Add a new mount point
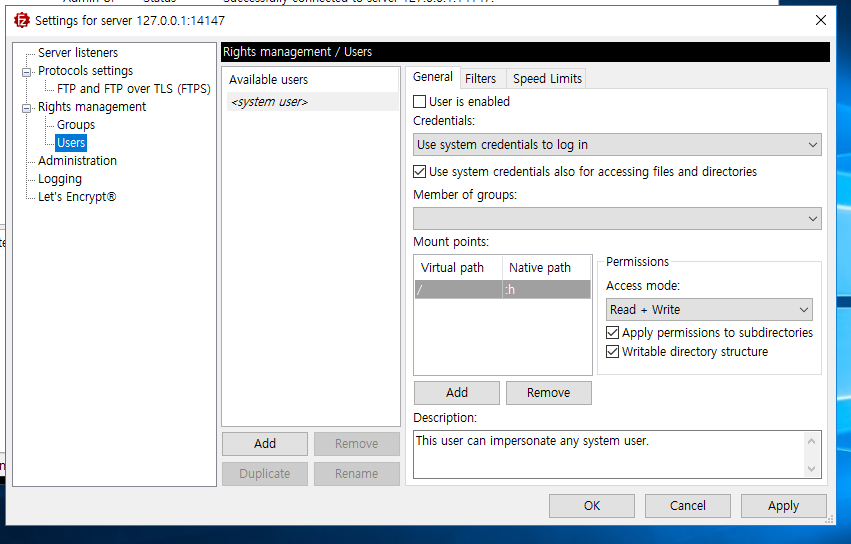Image resolution: width=851 pixels, height=544 pixels. click(x=456, y=393)
